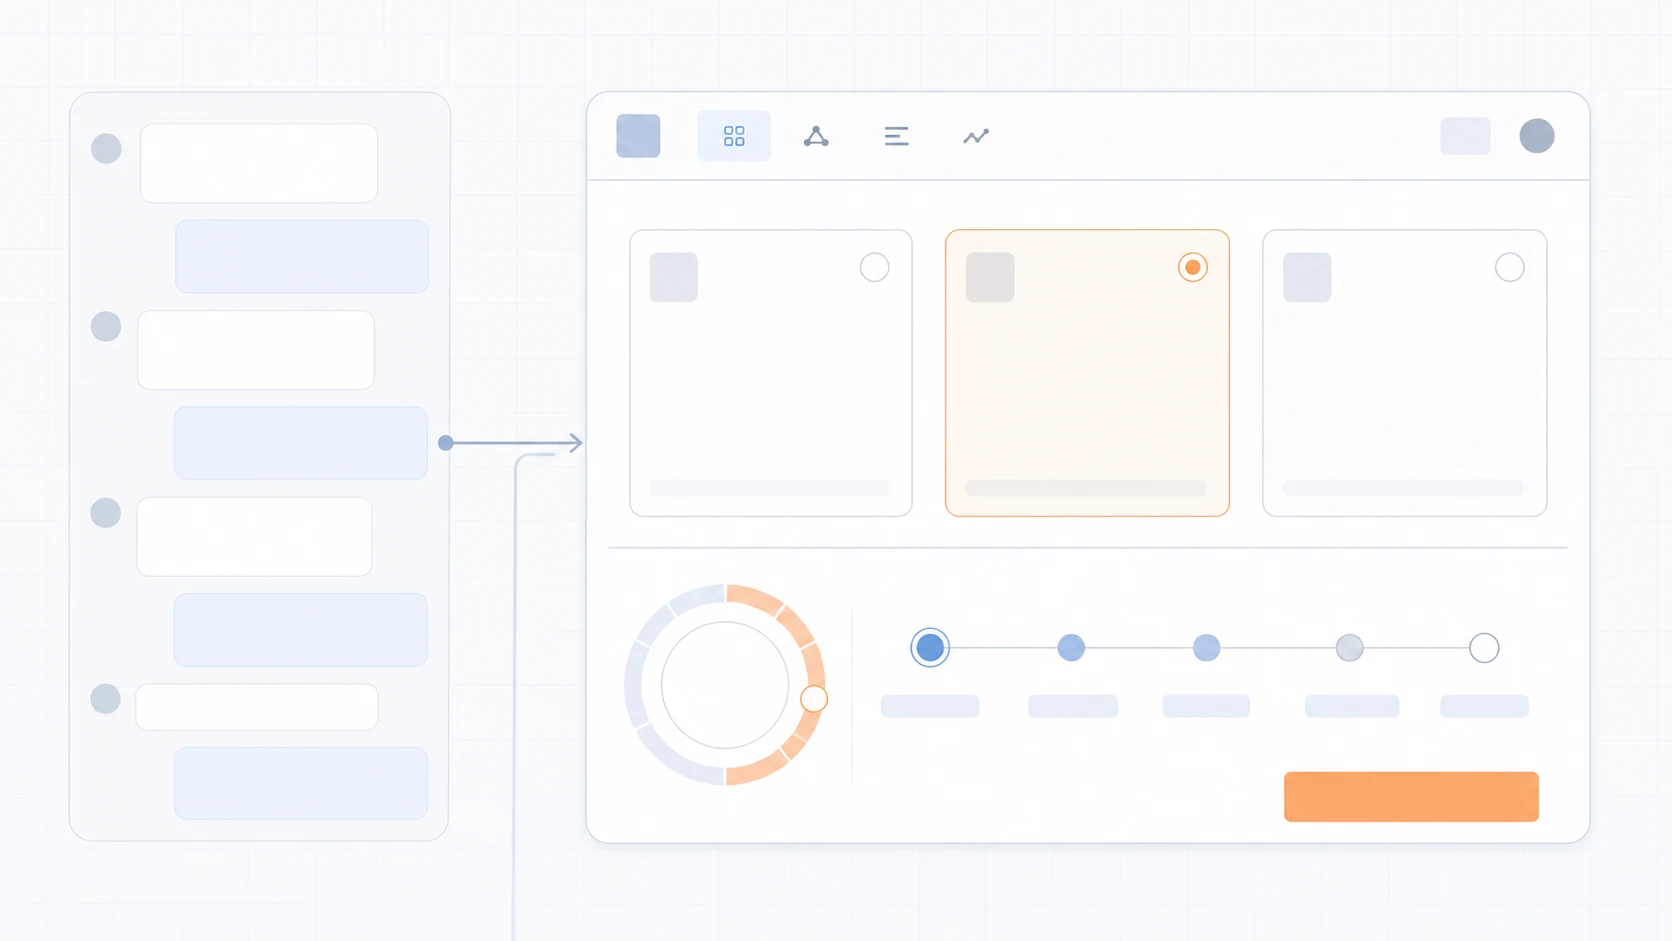
Task: Click the blue square logo icon
Action: coord(638,136)
